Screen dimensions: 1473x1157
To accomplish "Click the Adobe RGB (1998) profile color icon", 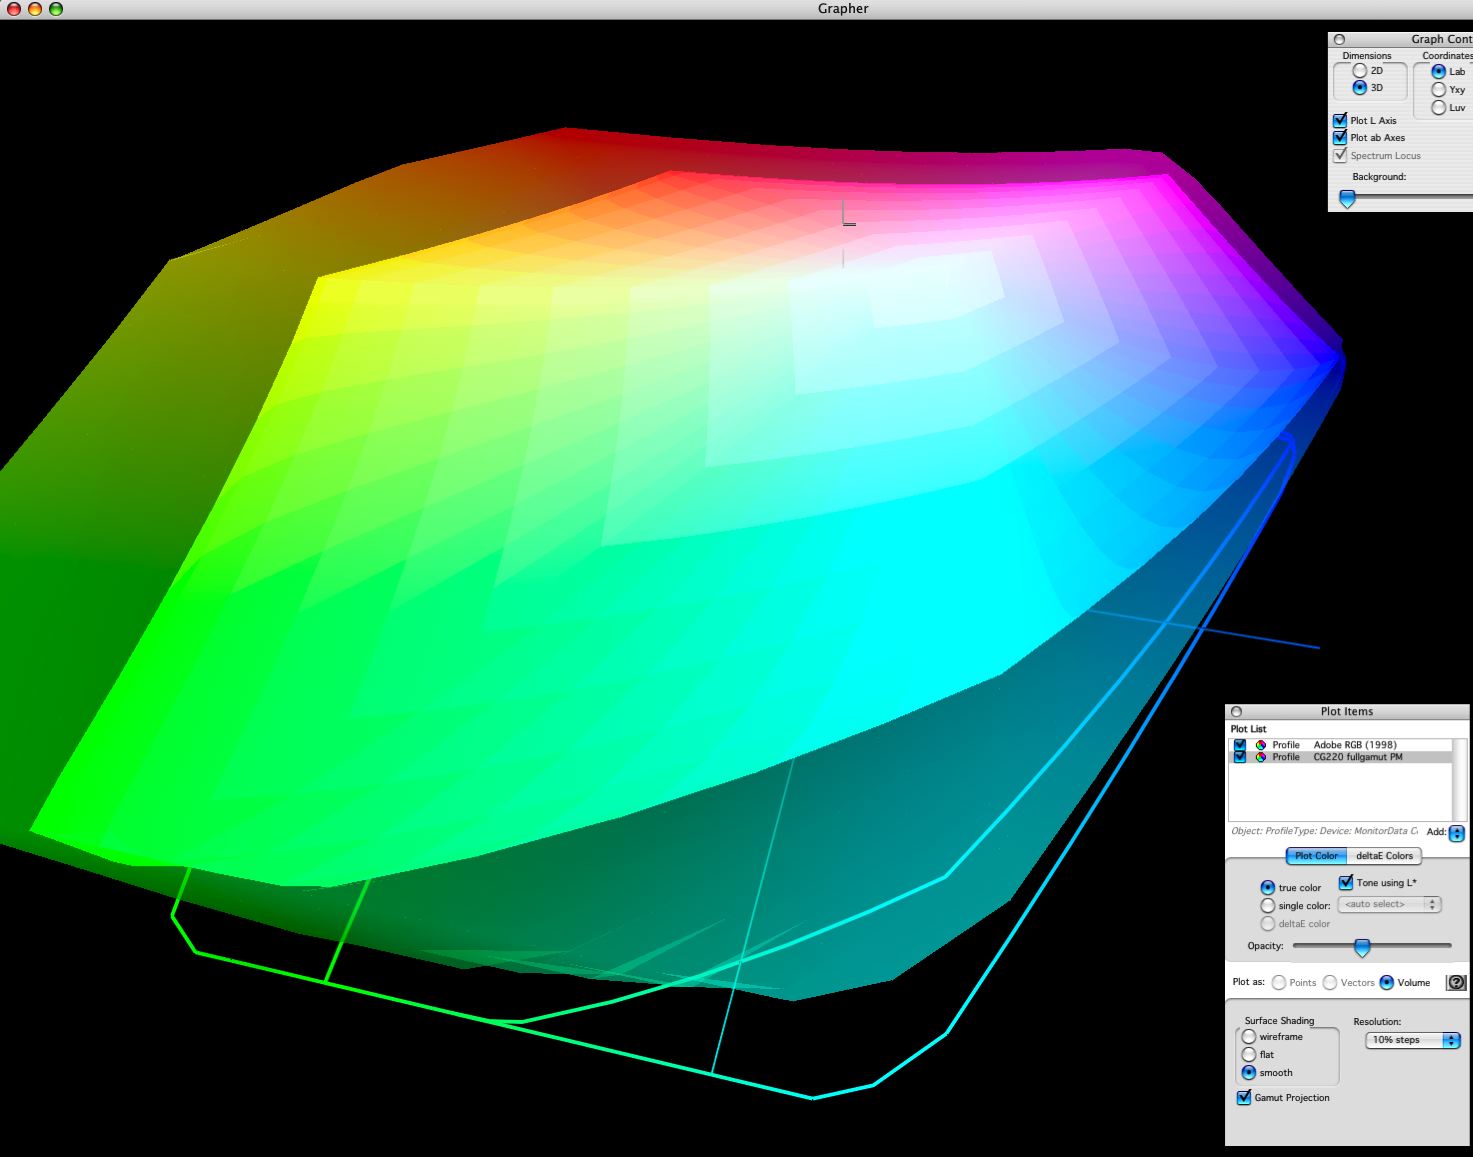I will click(x=1261, y=745).
